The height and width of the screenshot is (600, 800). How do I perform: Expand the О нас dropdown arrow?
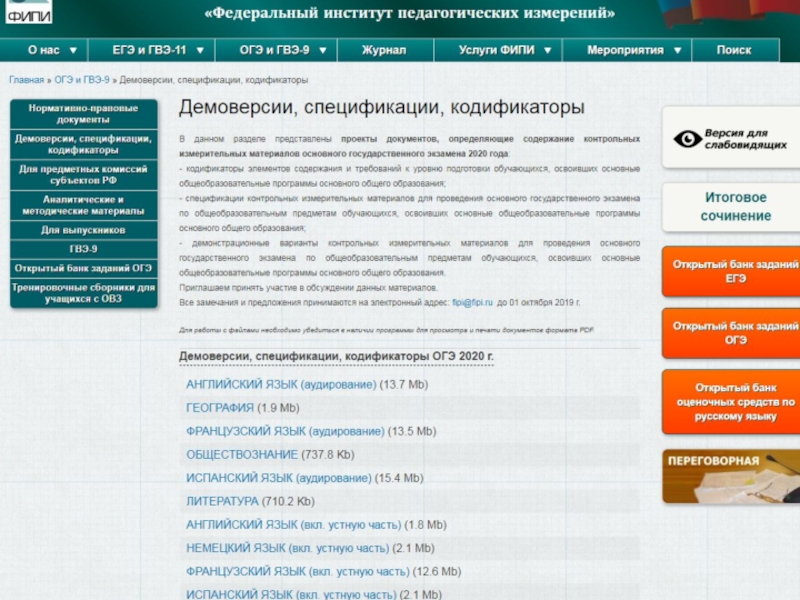(73, 51)
